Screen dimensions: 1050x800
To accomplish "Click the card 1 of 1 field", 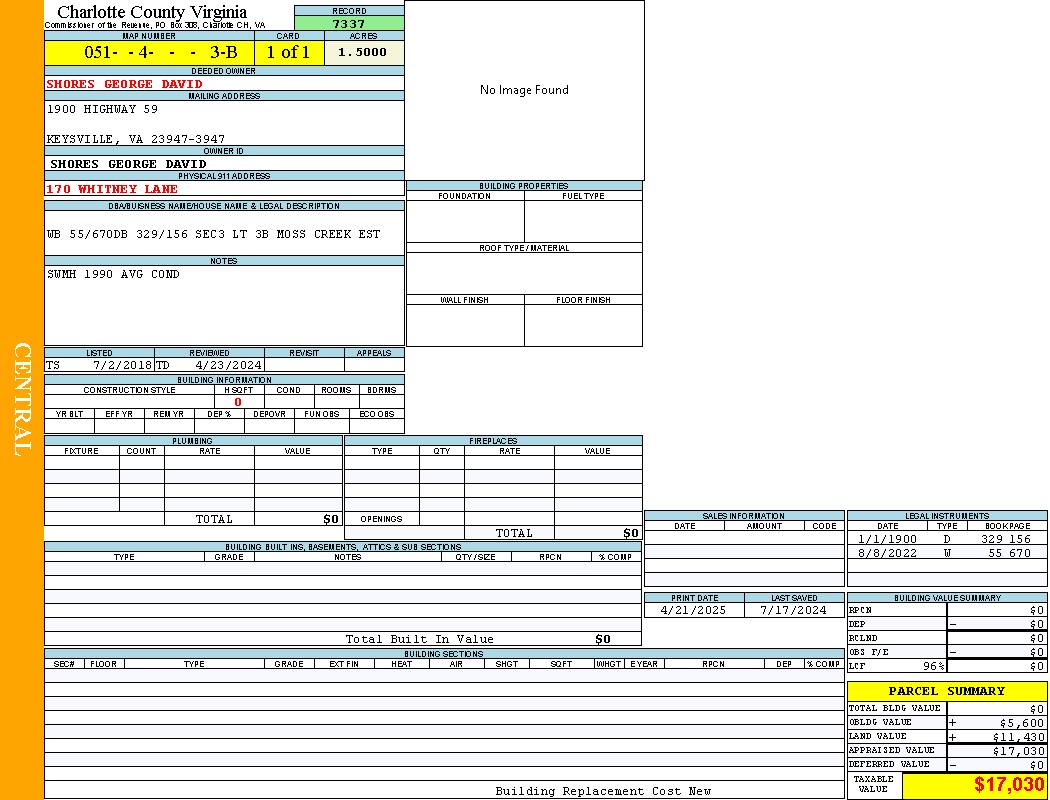I will tap(288, 53).
